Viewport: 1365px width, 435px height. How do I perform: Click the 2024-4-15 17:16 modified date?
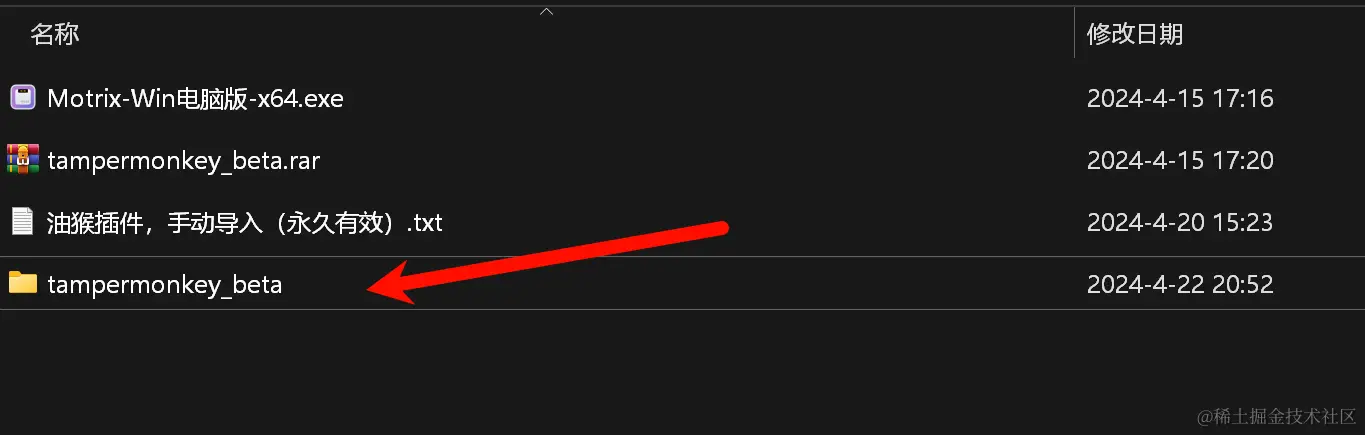tap(1180, 98)
